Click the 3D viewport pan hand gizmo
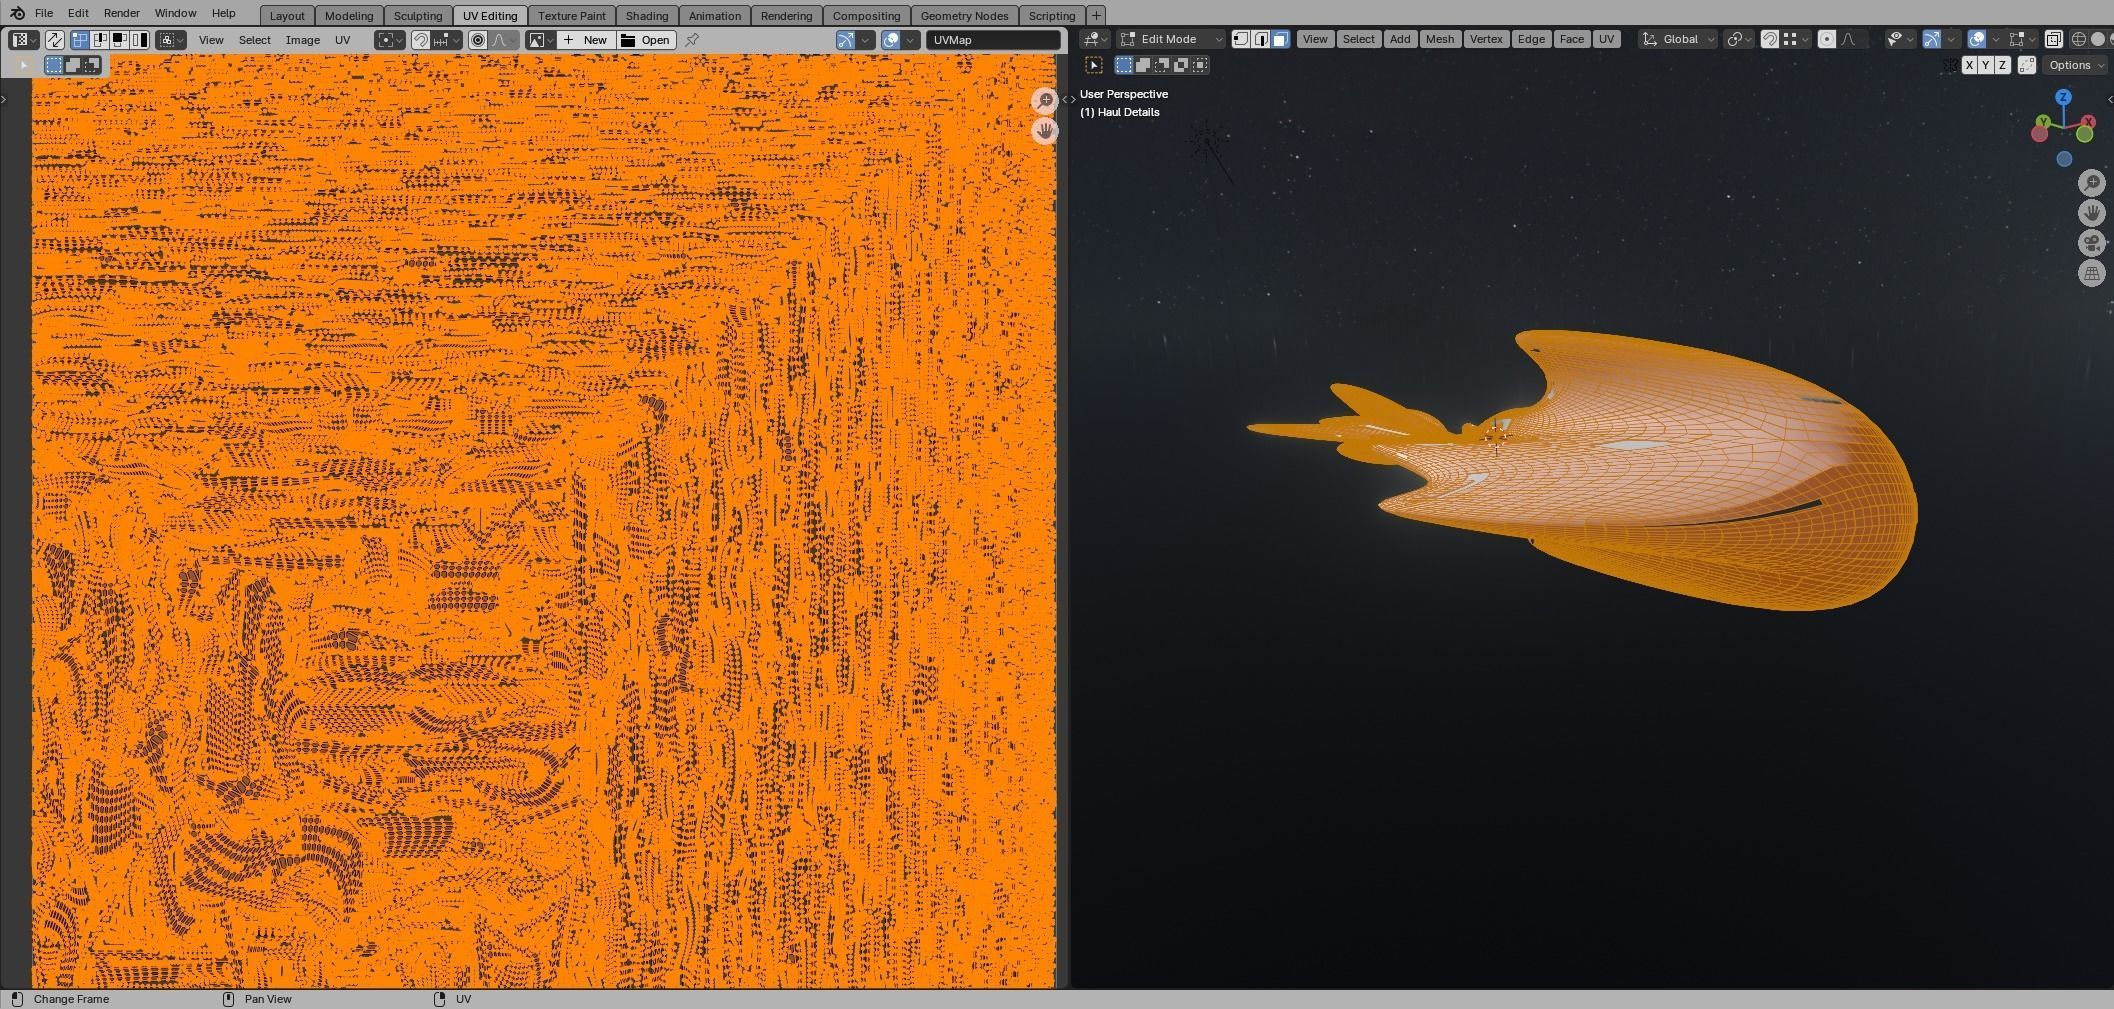Screen dimensions: 2114x1009 coord(2092,213)
